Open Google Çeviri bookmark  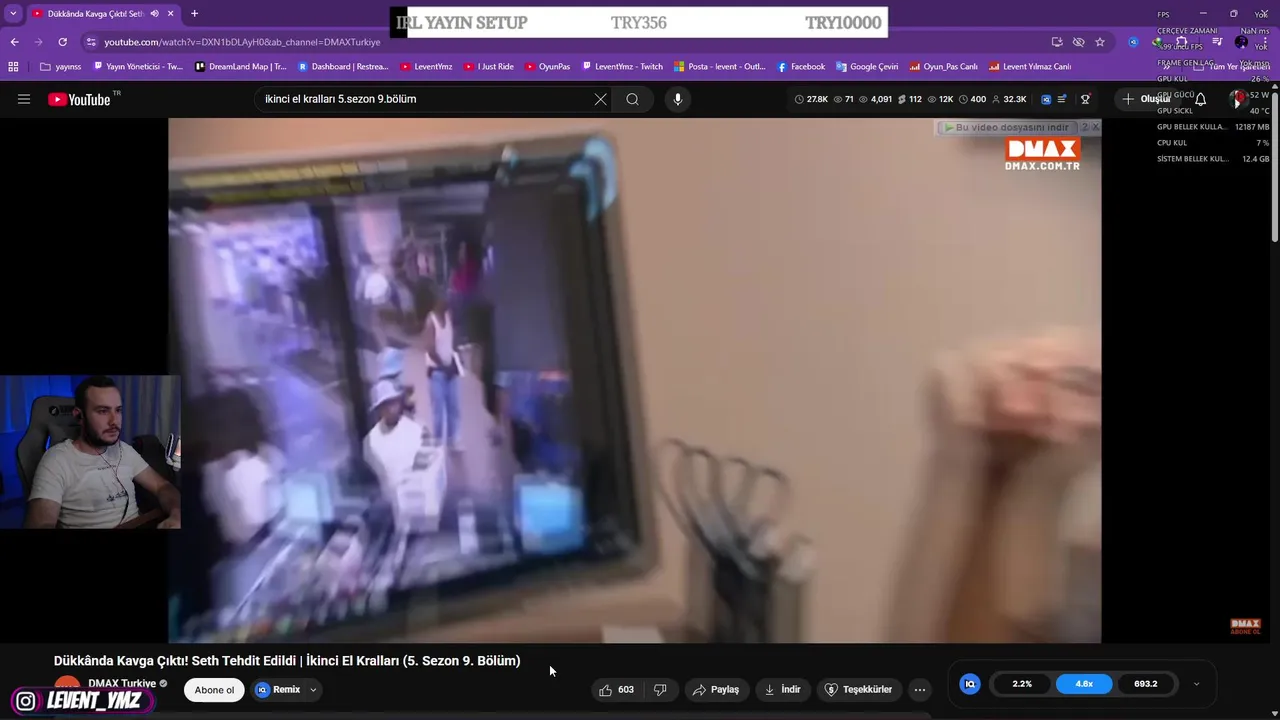867,67
